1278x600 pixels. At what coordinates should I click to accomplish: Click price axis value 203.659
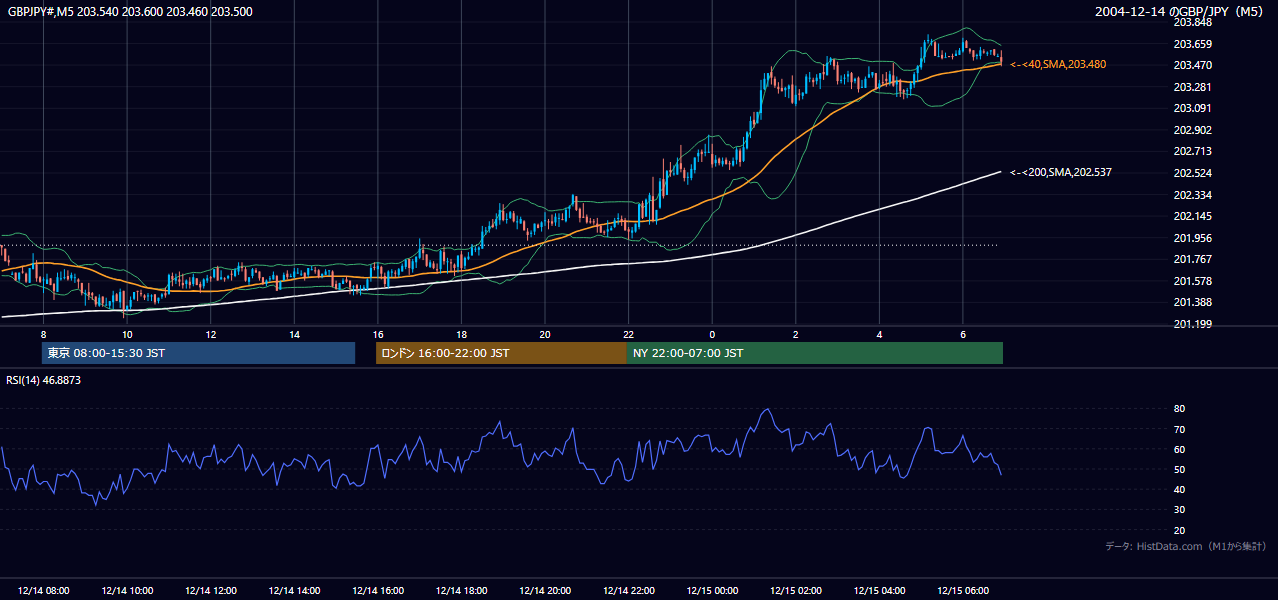point(1191,44)
